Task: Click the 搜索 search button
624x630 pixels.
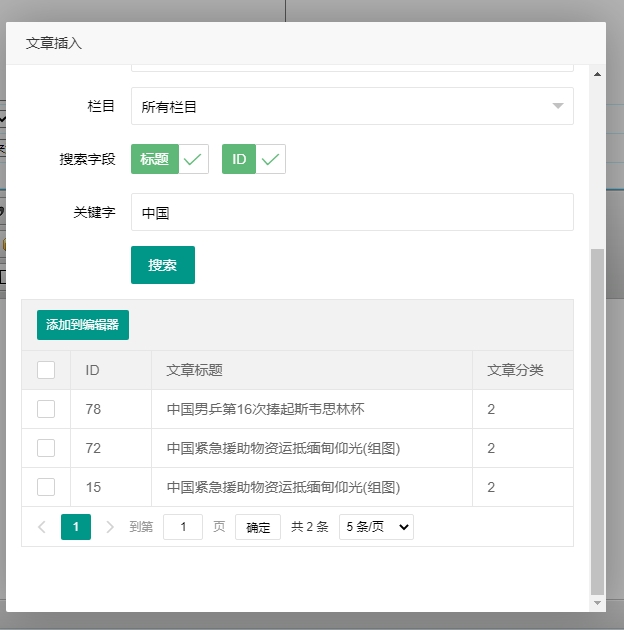Action: point(163,265)
